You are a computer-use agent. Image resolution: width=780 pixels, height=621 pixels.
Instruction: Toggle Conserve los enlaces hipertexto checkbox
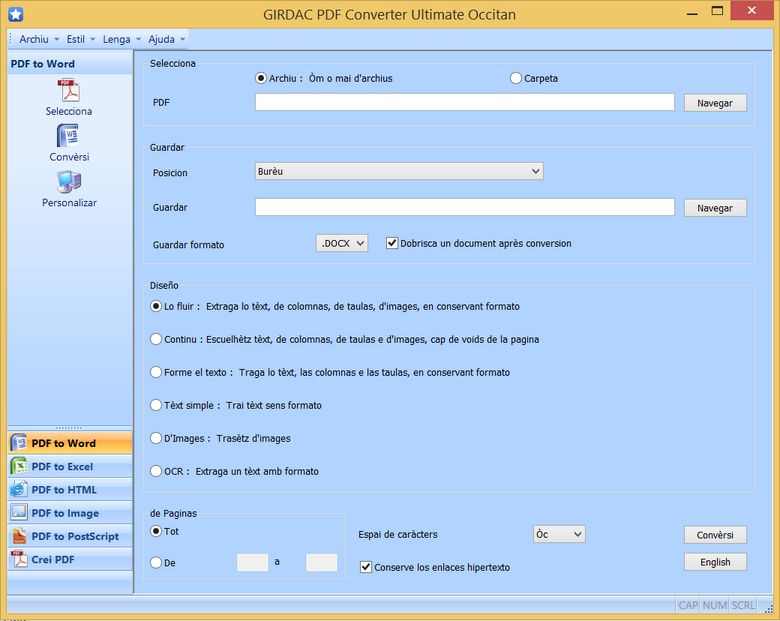pyautogui.click(x=366, y=567)
